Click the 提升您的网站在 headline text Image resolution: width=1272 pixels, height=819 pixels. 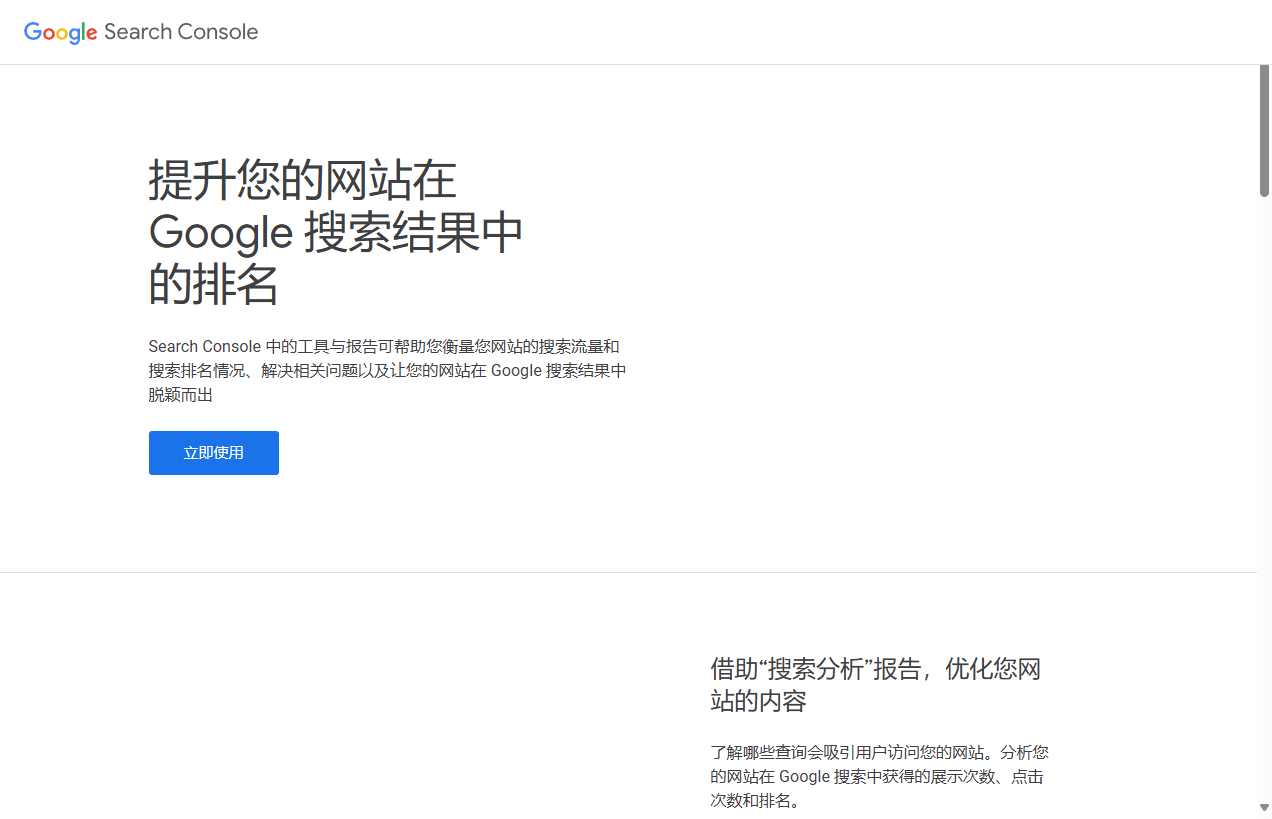[301, 180]
